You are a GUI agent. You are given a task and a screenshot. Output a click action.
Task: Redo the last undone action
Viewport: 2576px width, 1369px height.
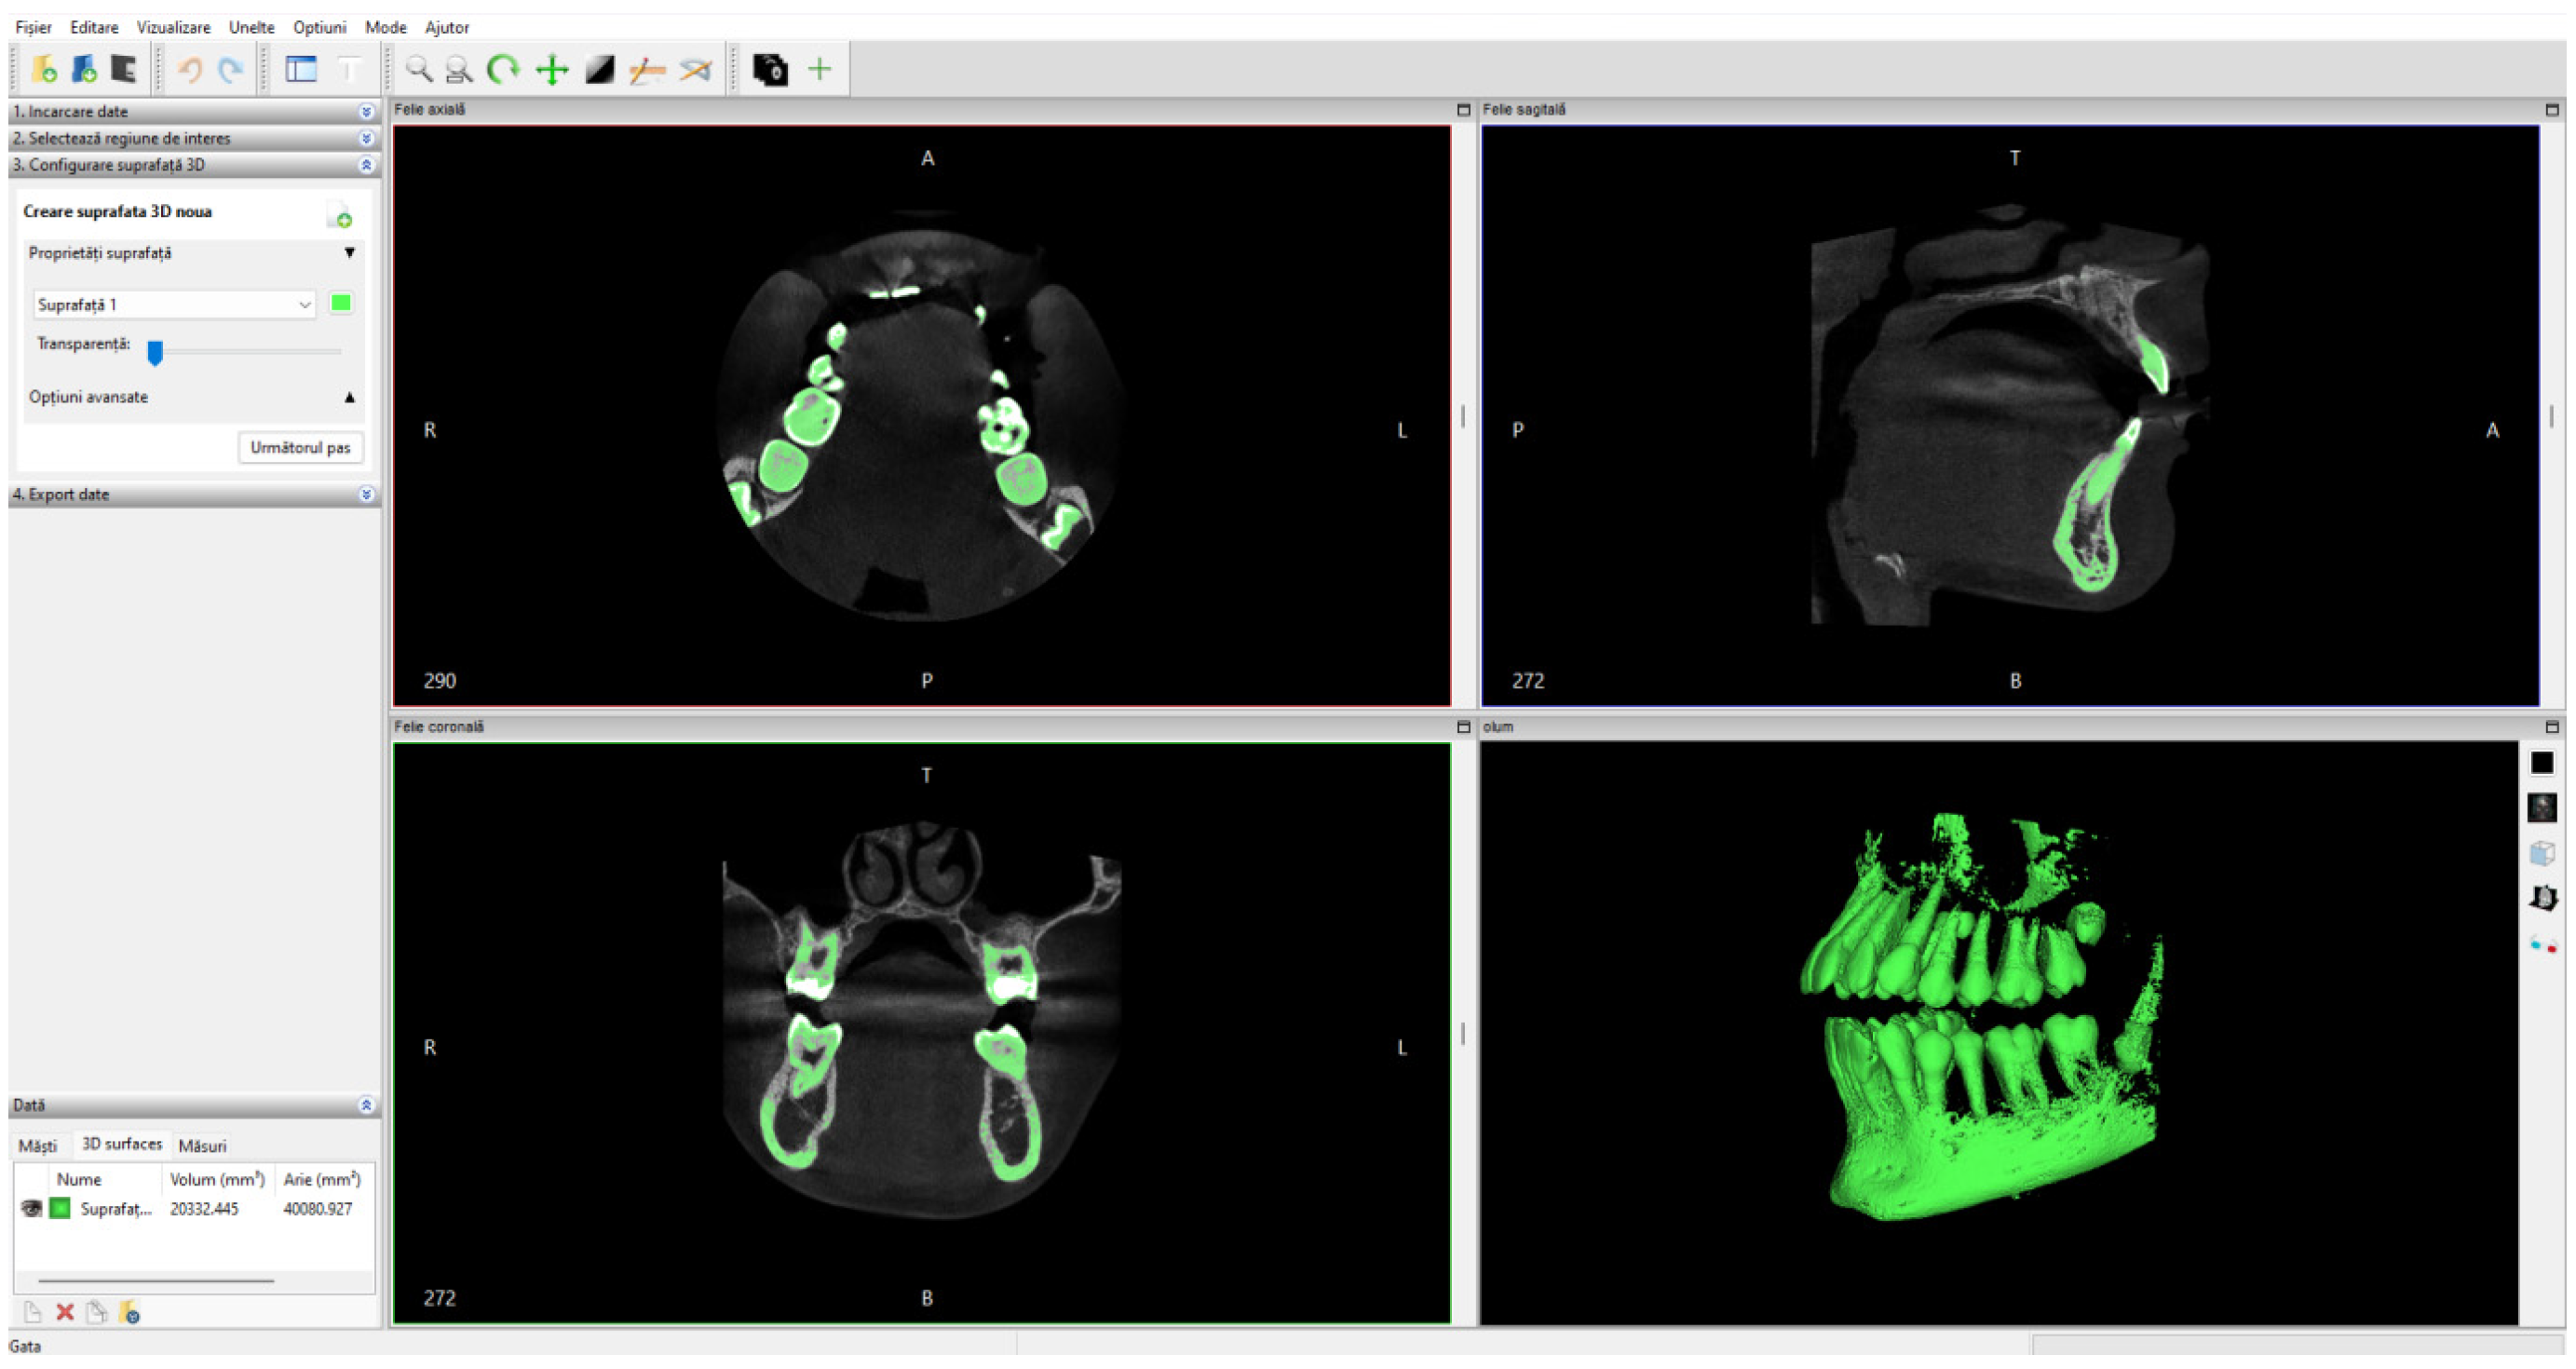click(x=231, y=69)
